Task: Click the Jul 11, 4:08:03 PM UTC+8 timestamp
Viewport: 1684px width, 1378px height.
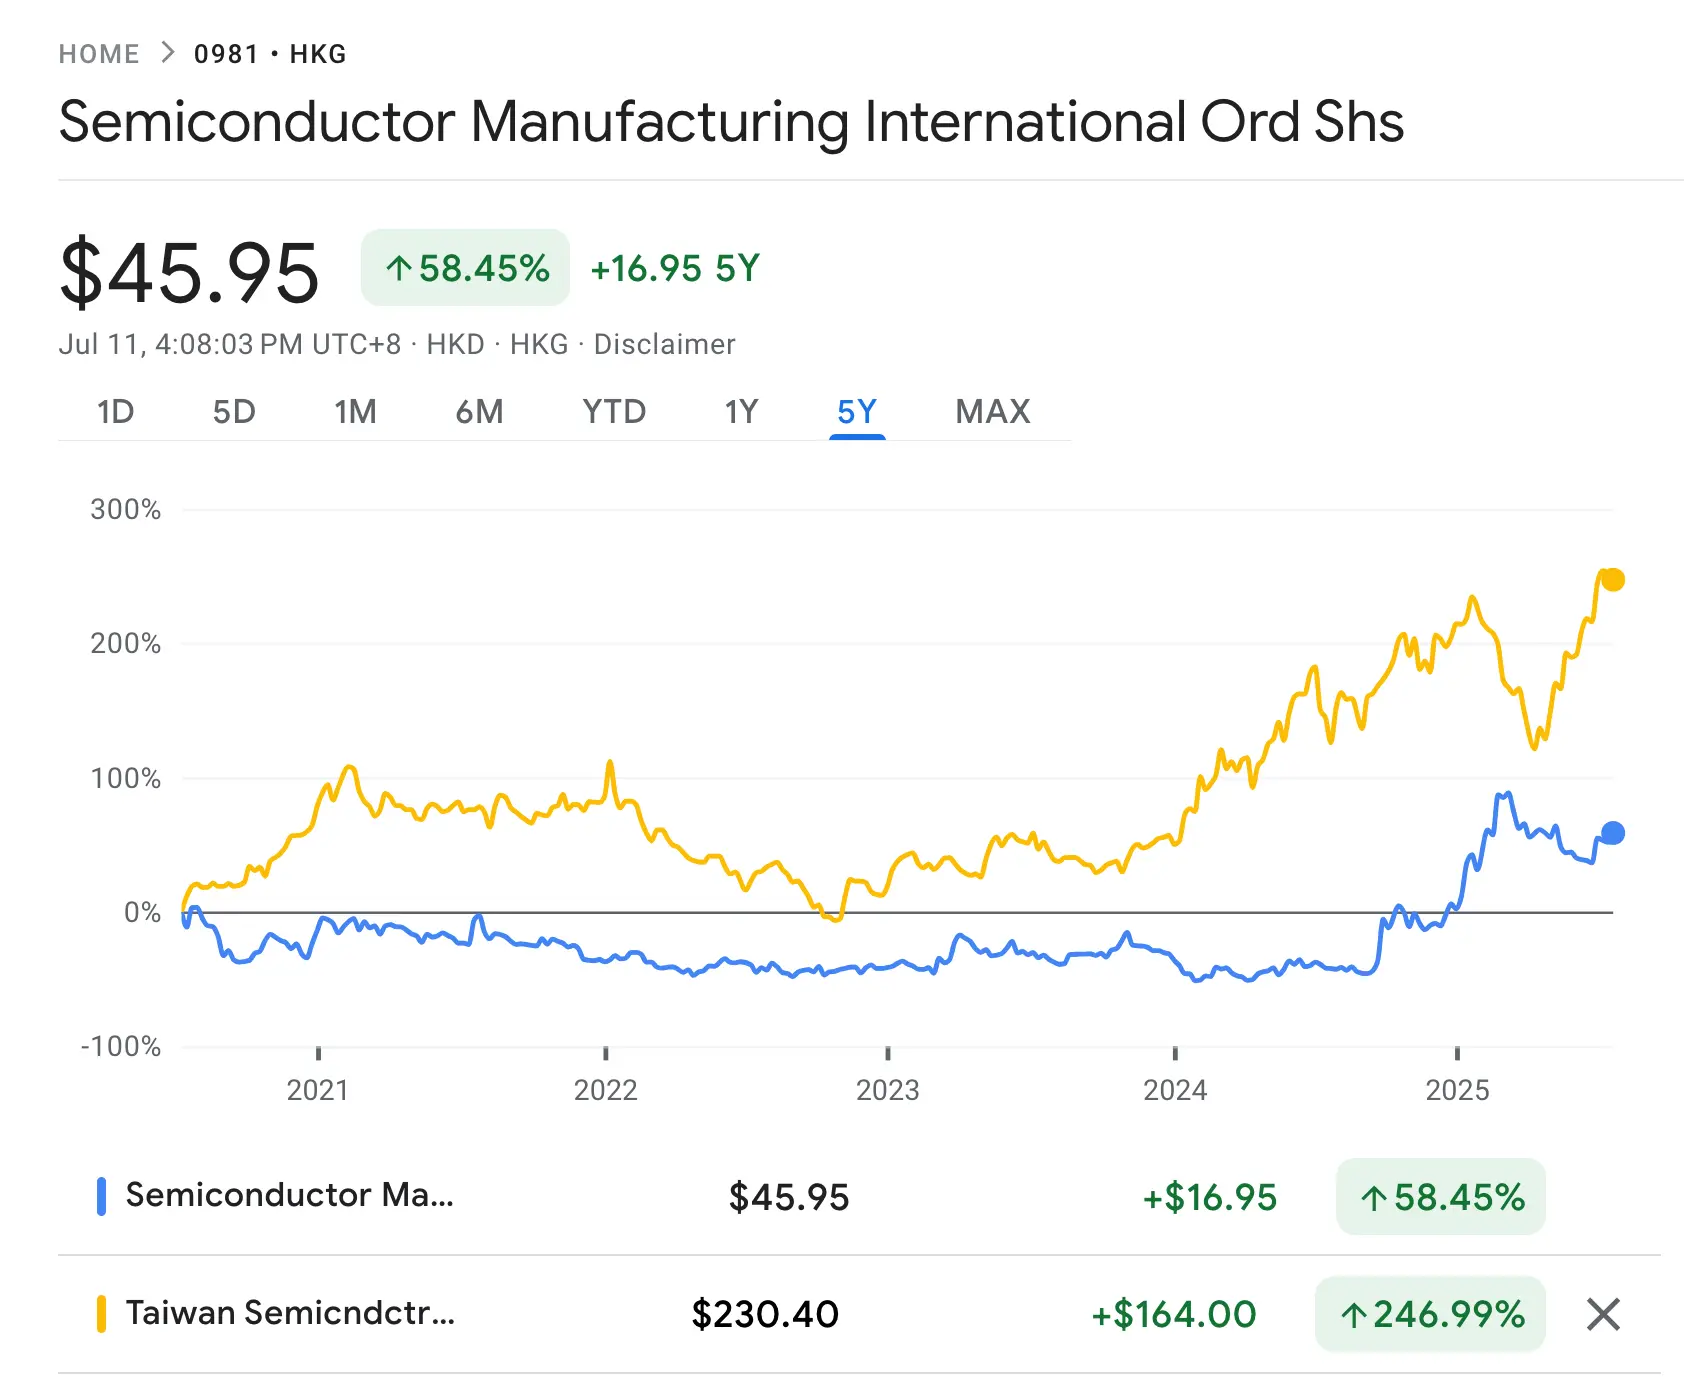Action: [230, 344]
